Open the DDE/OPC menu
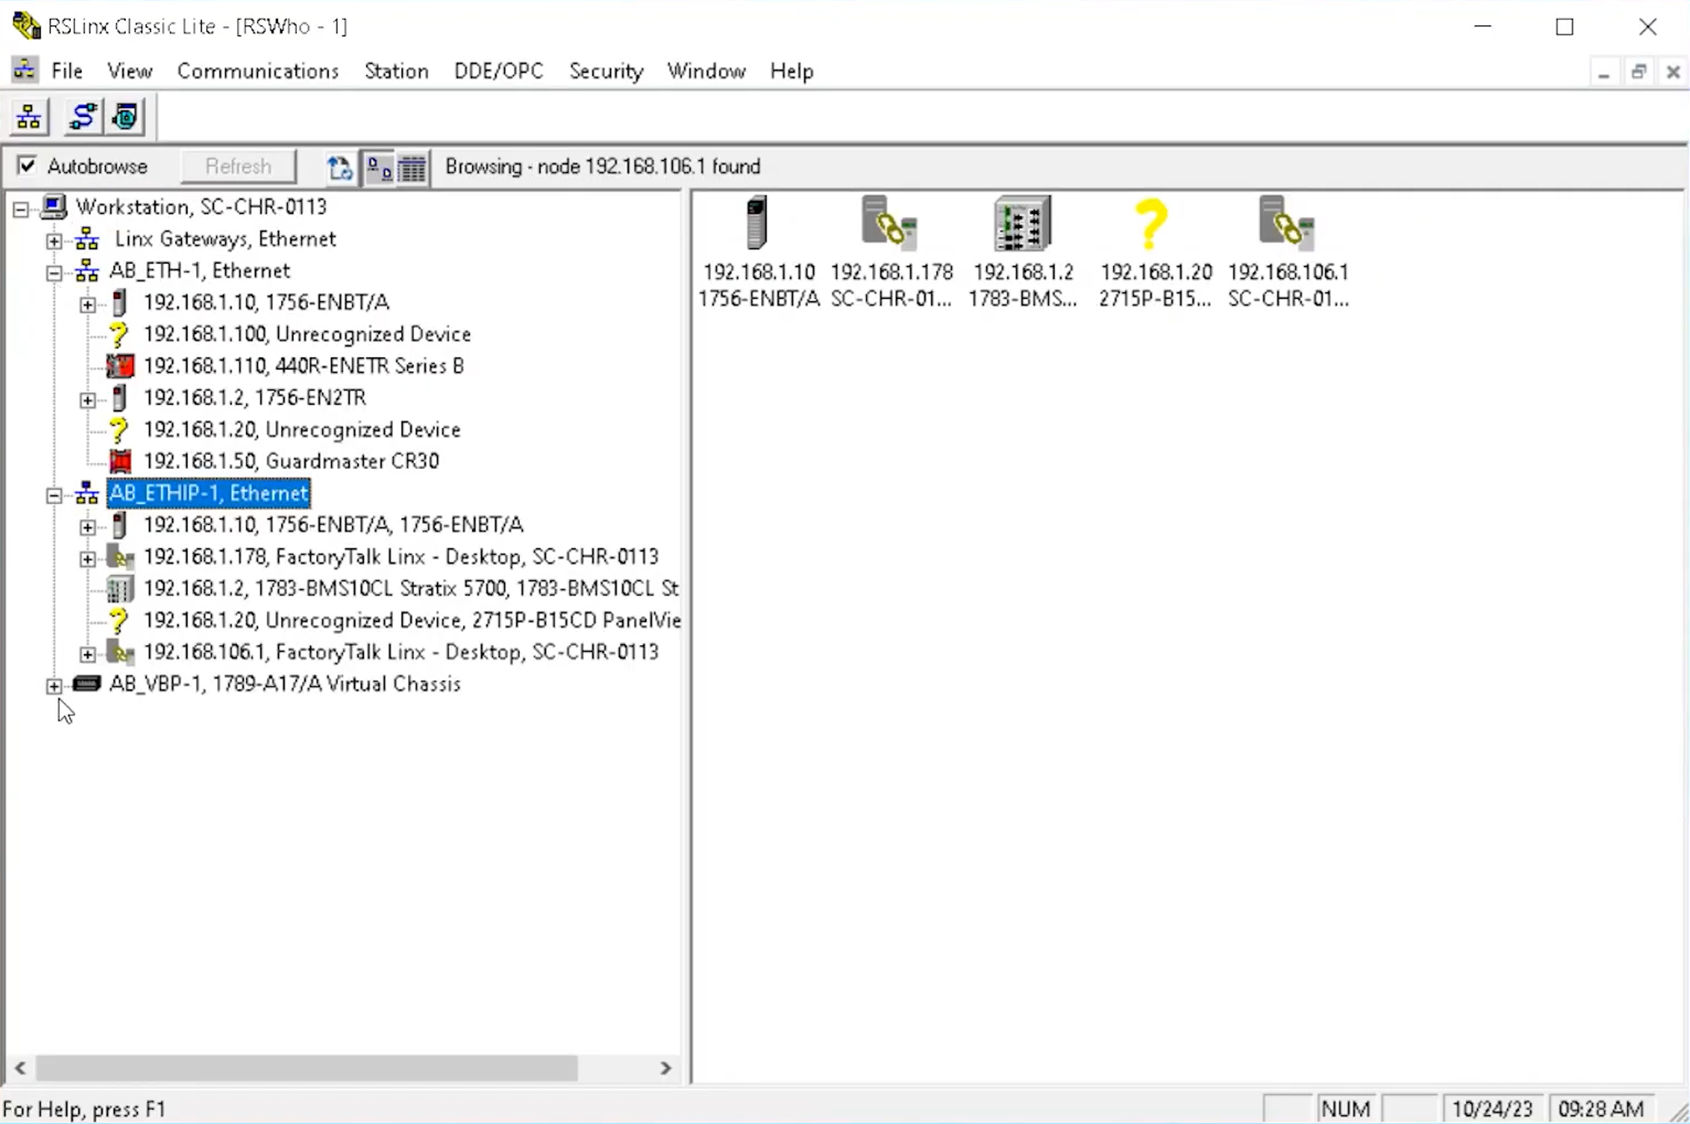The width and height of the screenshot is (1690, 1124). (499, 71)
